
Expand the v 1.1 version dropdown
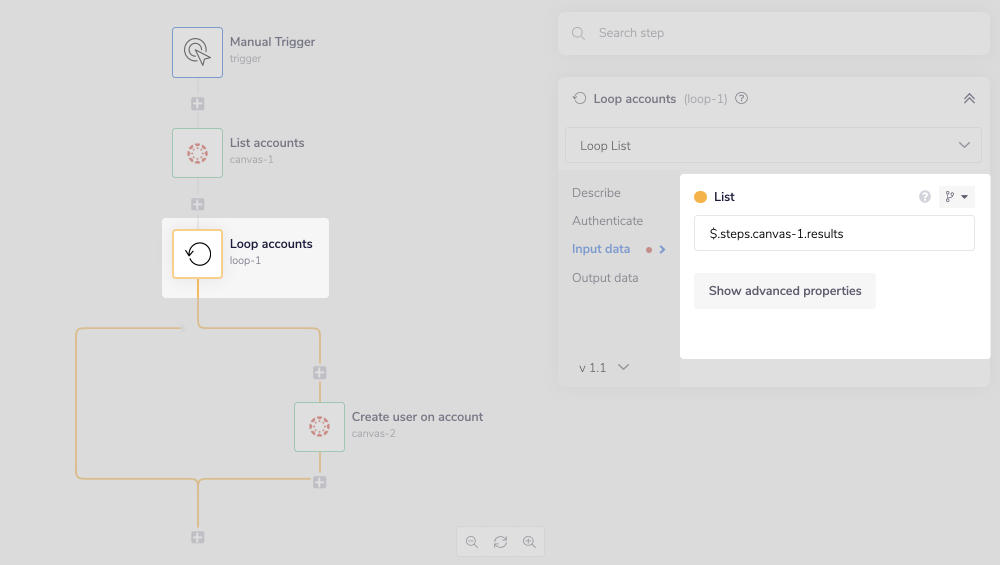(x=604, y=367)
